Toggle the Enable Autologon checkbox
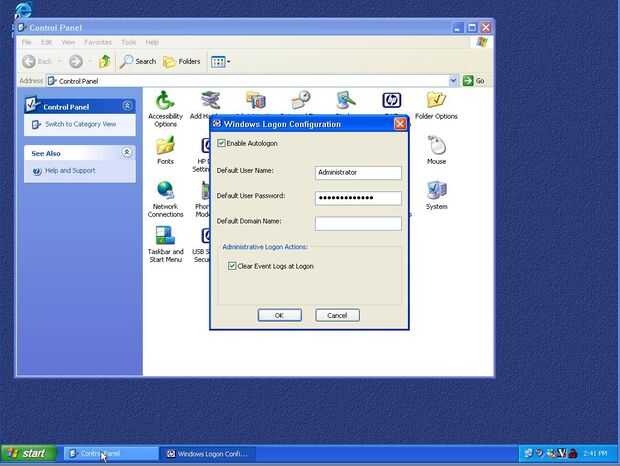 tap(221, 143)
